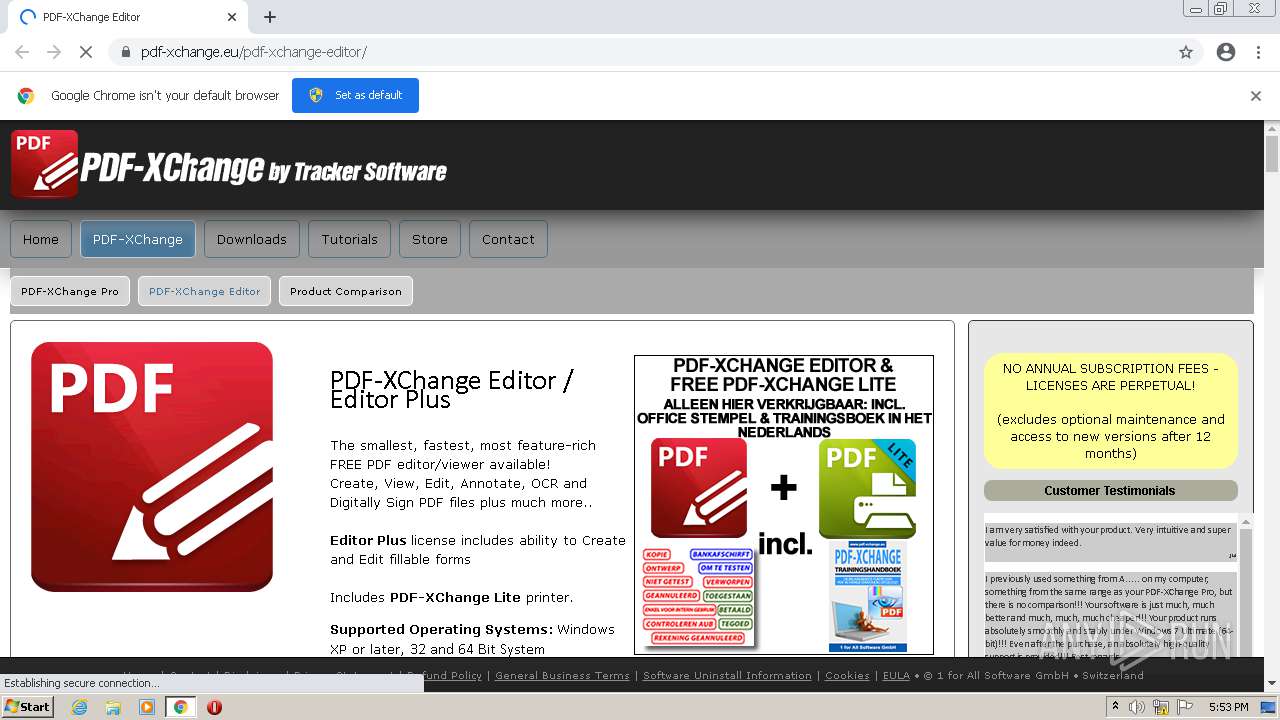Open a new tab with the plus button
The height and width of the screenshot is (720, 1280).
click(x=270, y=17)
